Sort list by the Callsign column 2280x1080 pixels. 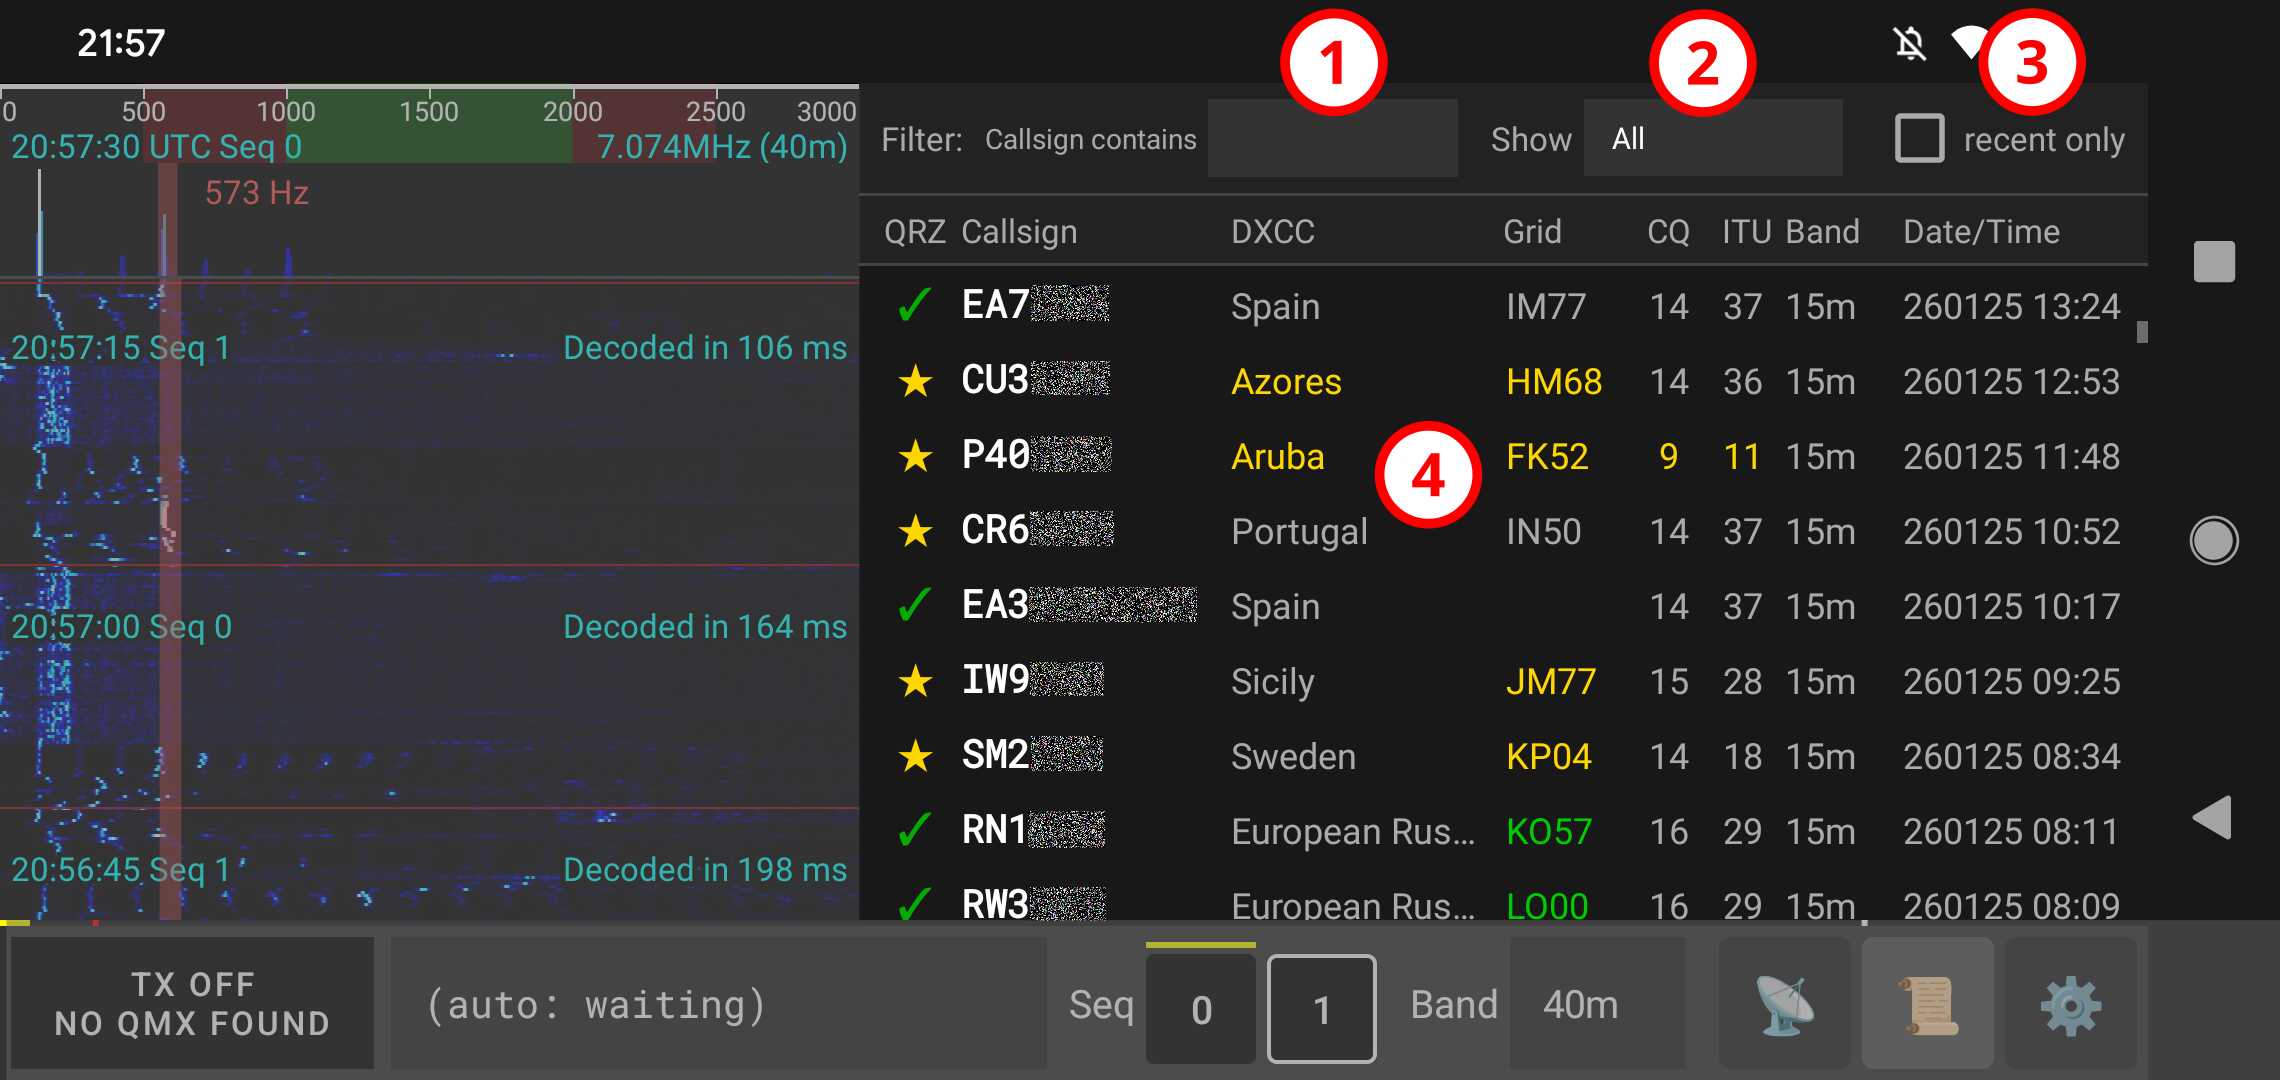pos(1019,231)
